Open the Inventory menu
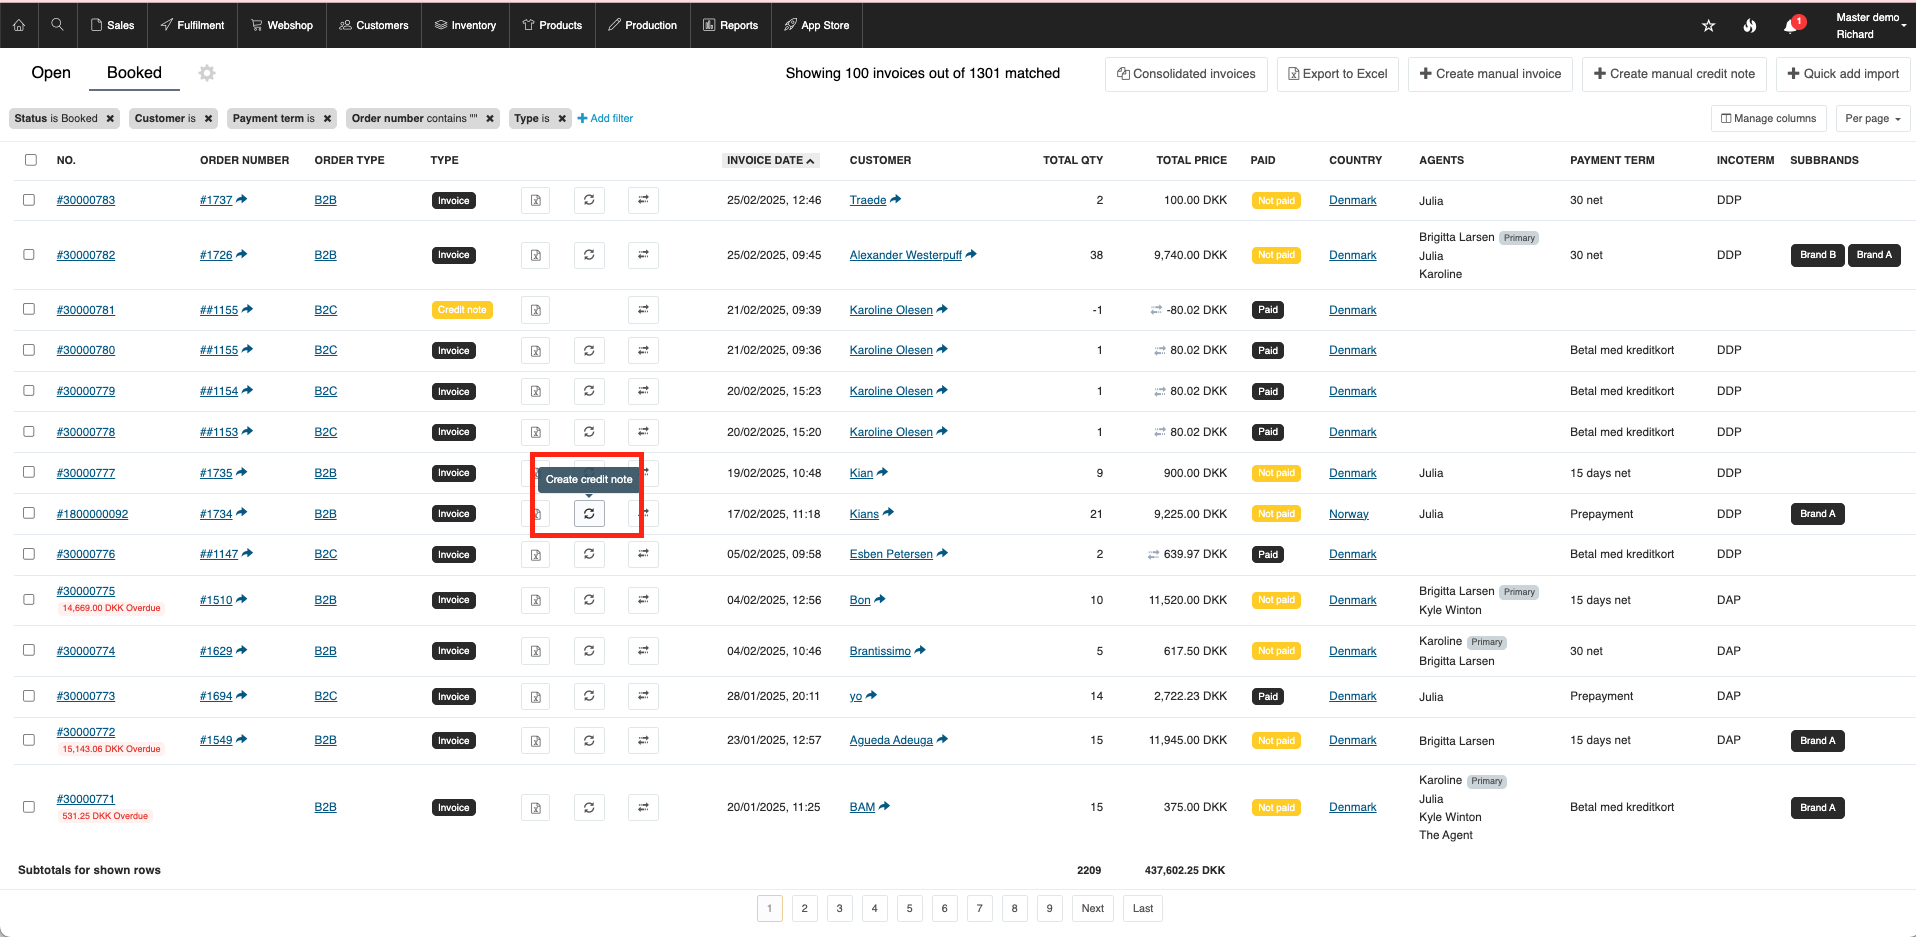This screenshot has height=937, width=1916. coord(466,25)
